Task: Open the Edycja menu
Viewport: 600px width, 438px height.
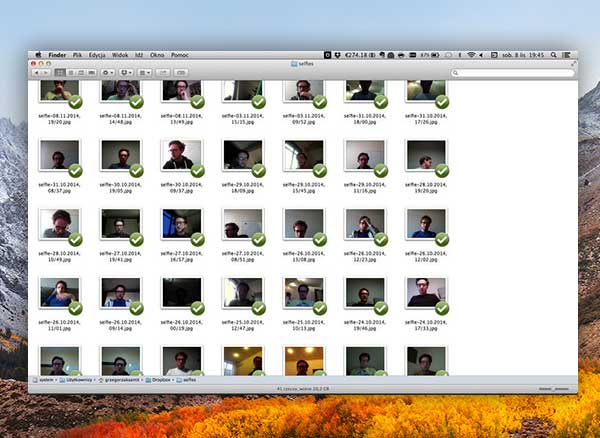Action: (x=97, y=55)
